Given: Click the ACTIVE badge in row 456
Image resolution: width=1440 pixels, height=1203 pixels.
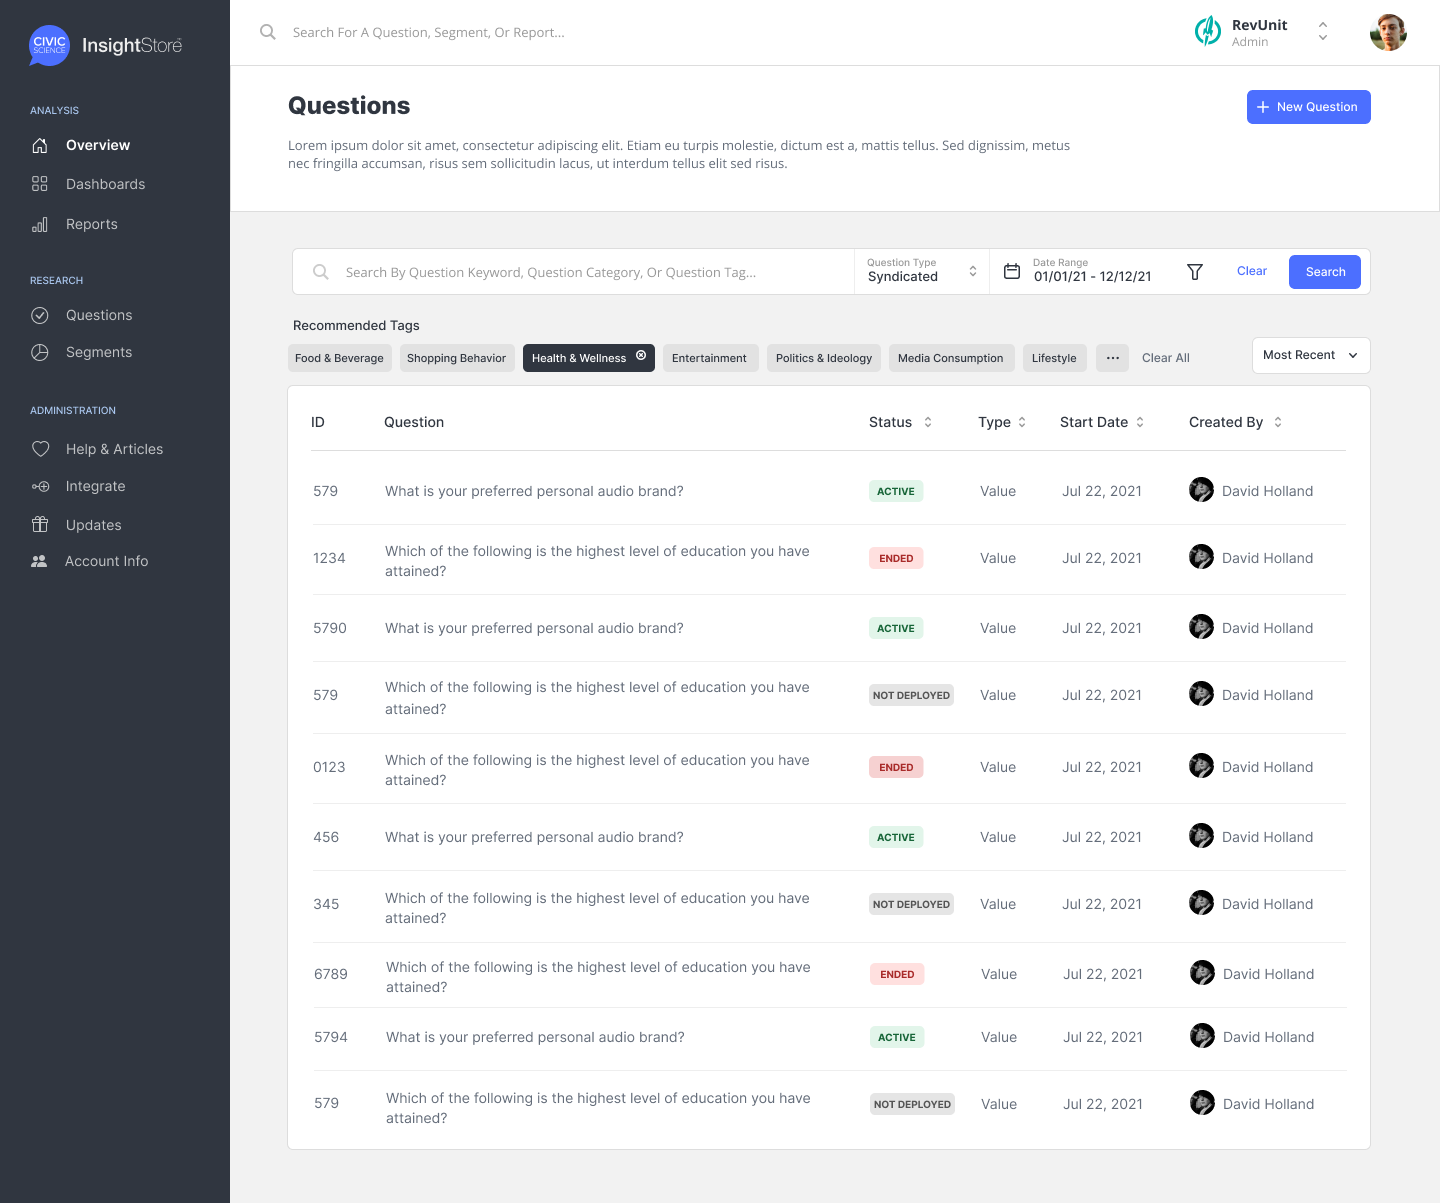Looking at the screenshot, I should [896, 837].
